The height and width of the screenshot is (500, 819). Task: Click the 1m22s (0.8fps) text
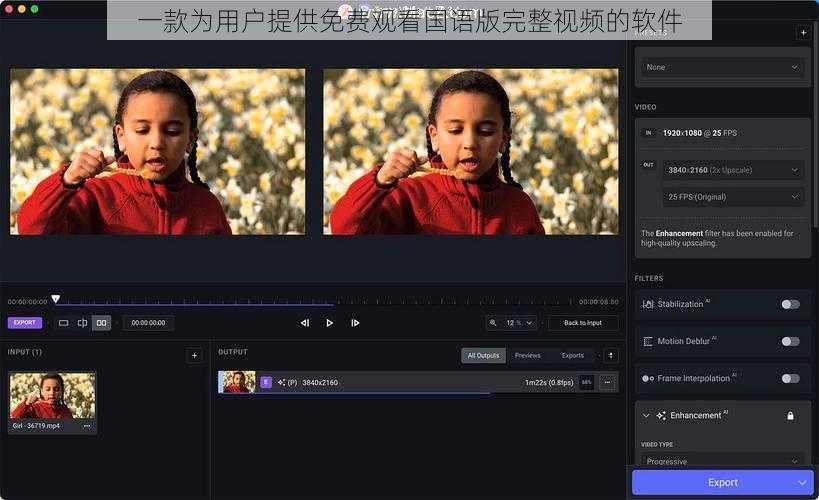pyautogui.click(x=549, y=382)
